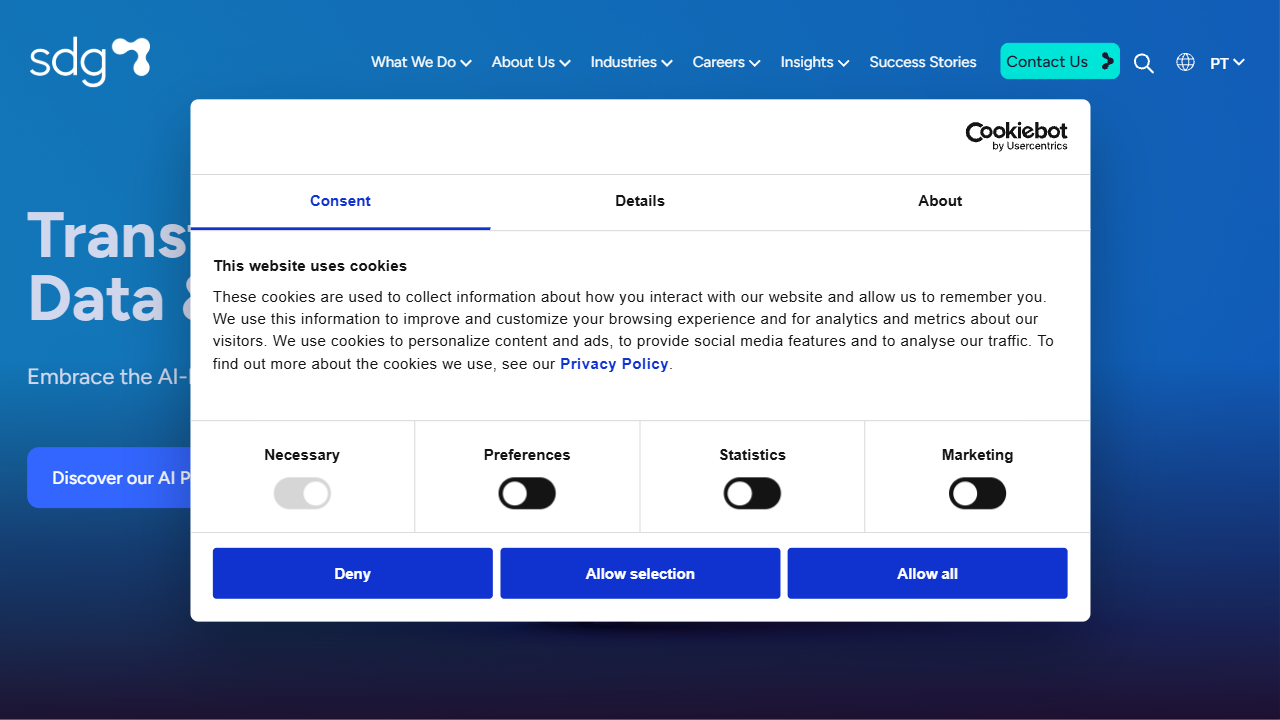Enable the Marketing cookies switch
Screen dimensions: 1280x720
coord(977,493)
